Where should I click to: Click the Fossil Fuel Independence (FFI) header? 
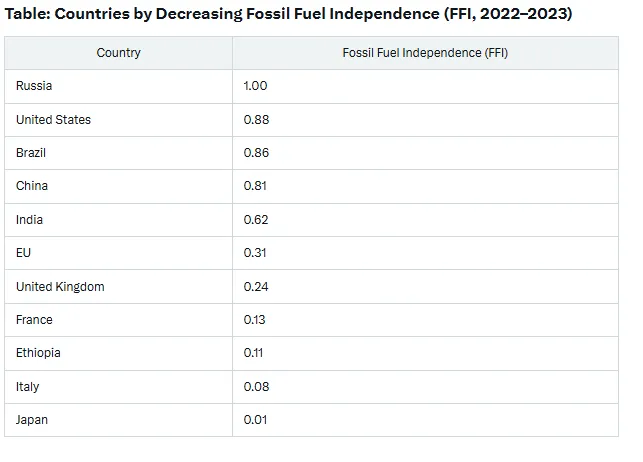(x=425, y=53)
